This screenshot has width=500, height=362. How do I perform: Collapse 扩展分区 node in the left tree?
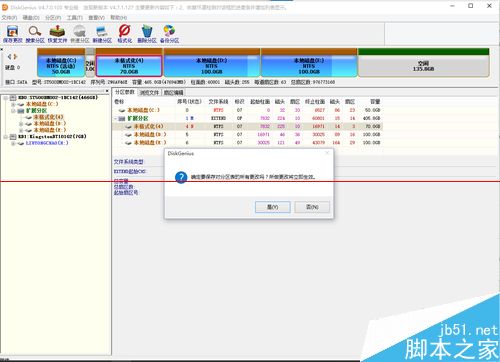click(x=13, y=111)
